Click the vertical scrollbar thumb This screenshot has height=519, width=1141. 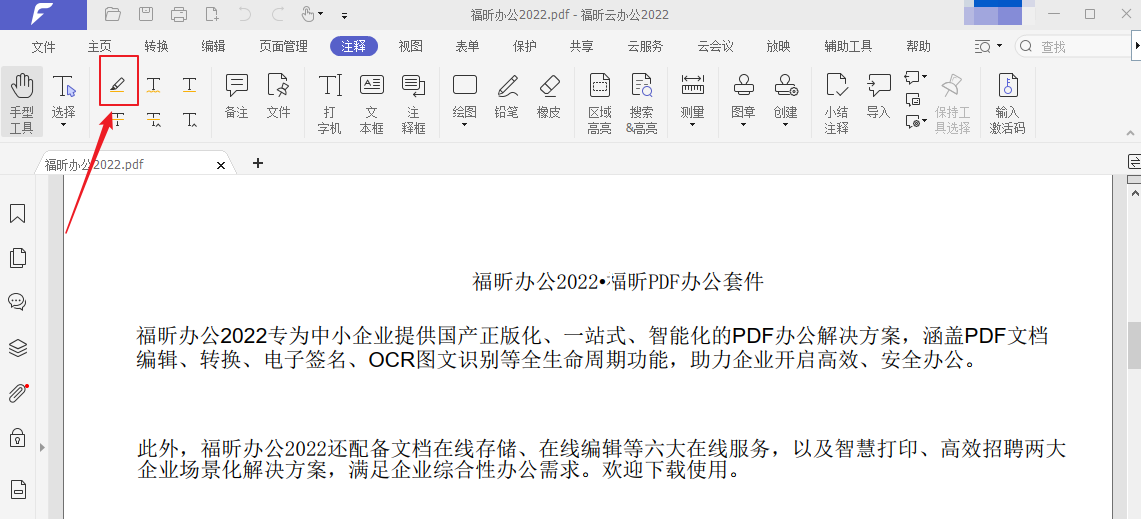pos(1134,345)
